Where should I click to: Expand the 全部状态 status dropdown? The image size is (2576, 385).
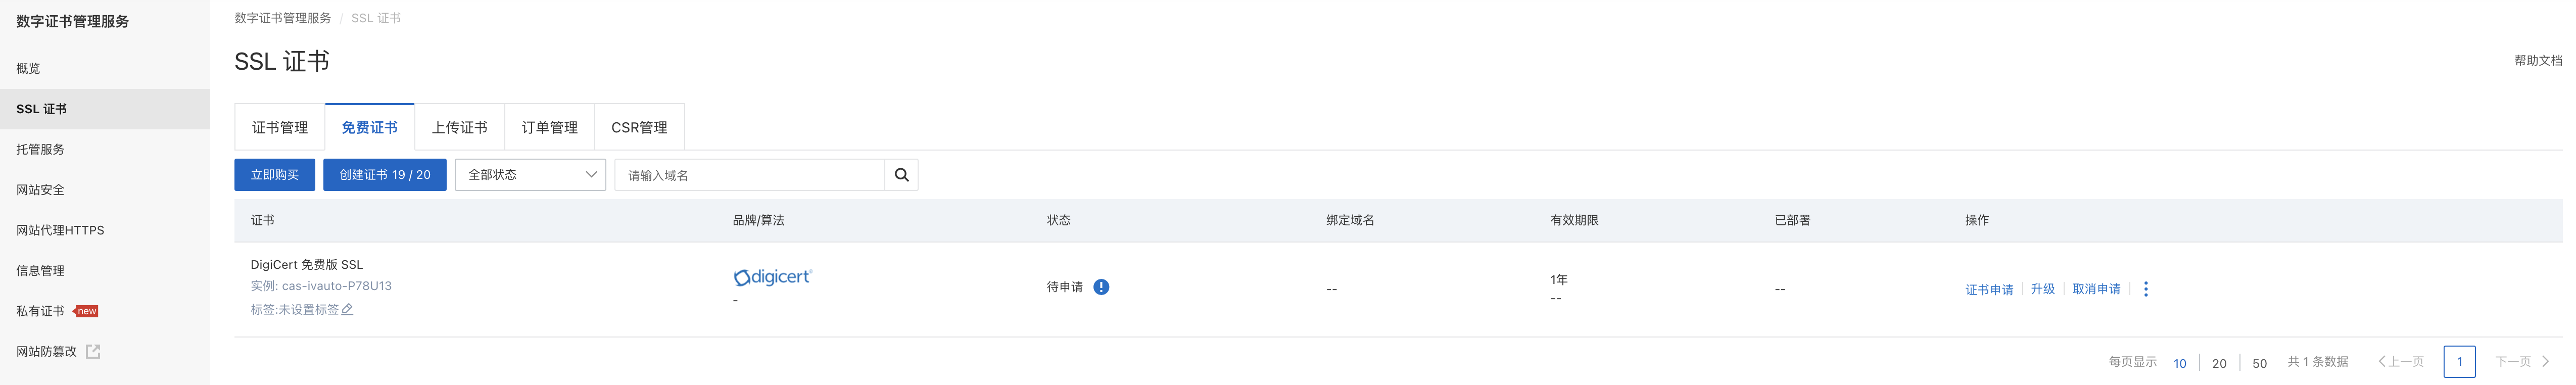pyautogui.click(x=530, y=175)
